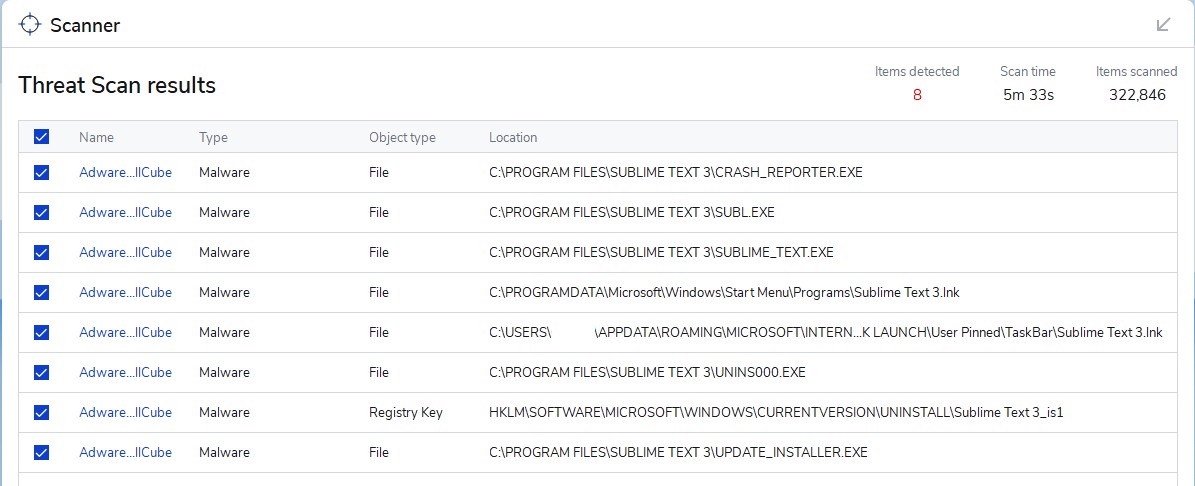Image resolution: width=1195 pixels, height=486 pixels.
Task: Uncheck the UNINS000.EXE row checkbox
Action: pos(41,372)
